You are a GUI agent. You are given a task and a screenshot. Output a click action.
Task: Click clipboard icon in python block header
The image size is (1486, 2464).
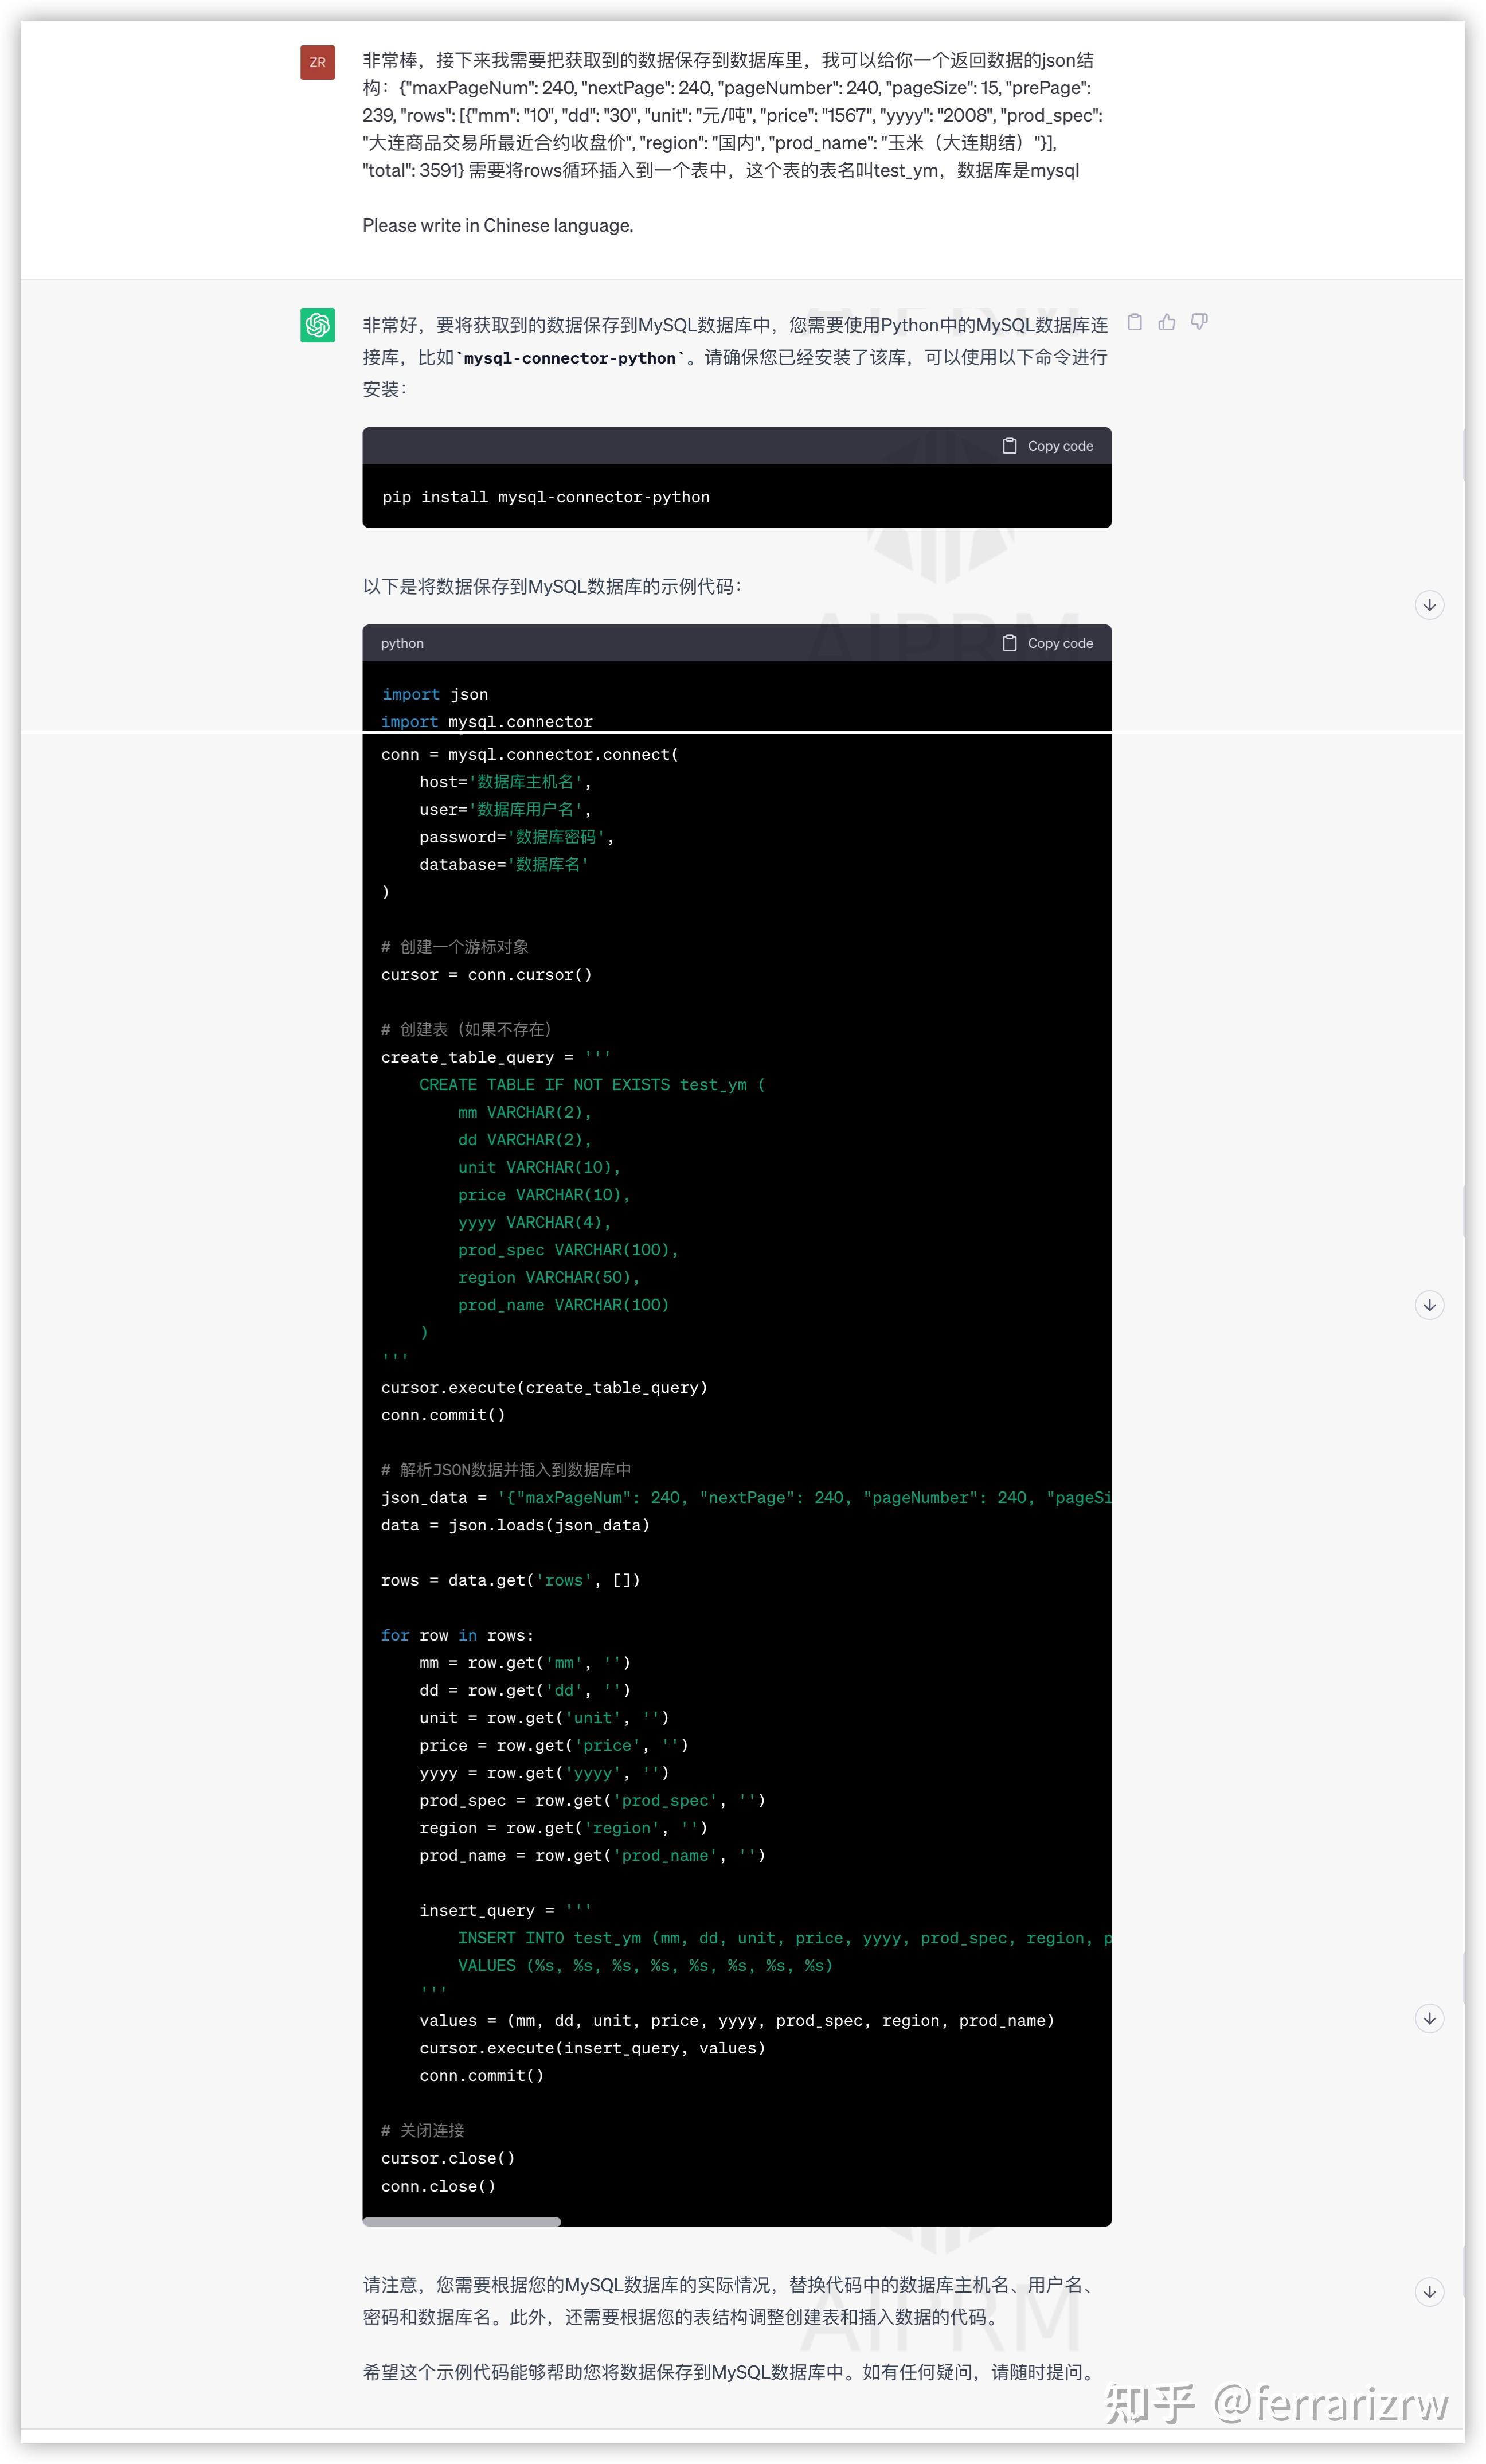click(1009, 643)
